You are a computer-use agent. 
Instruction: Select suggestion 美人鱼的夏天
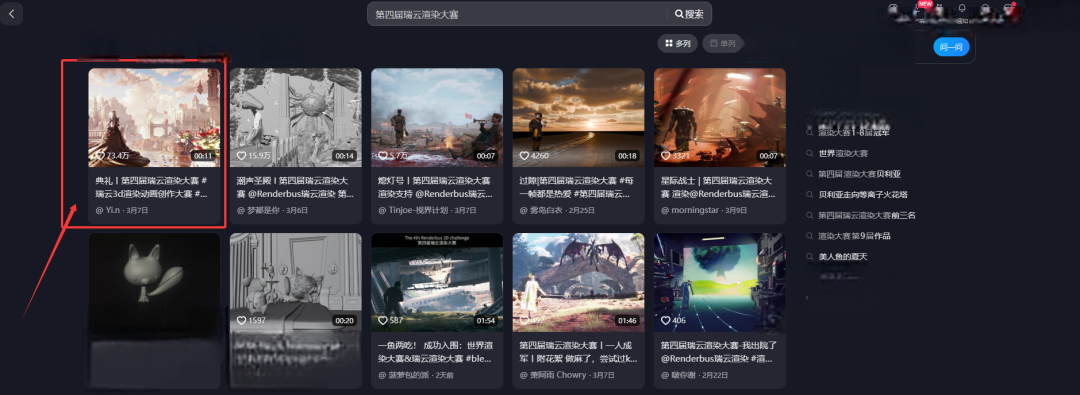[x=842, y=256]
